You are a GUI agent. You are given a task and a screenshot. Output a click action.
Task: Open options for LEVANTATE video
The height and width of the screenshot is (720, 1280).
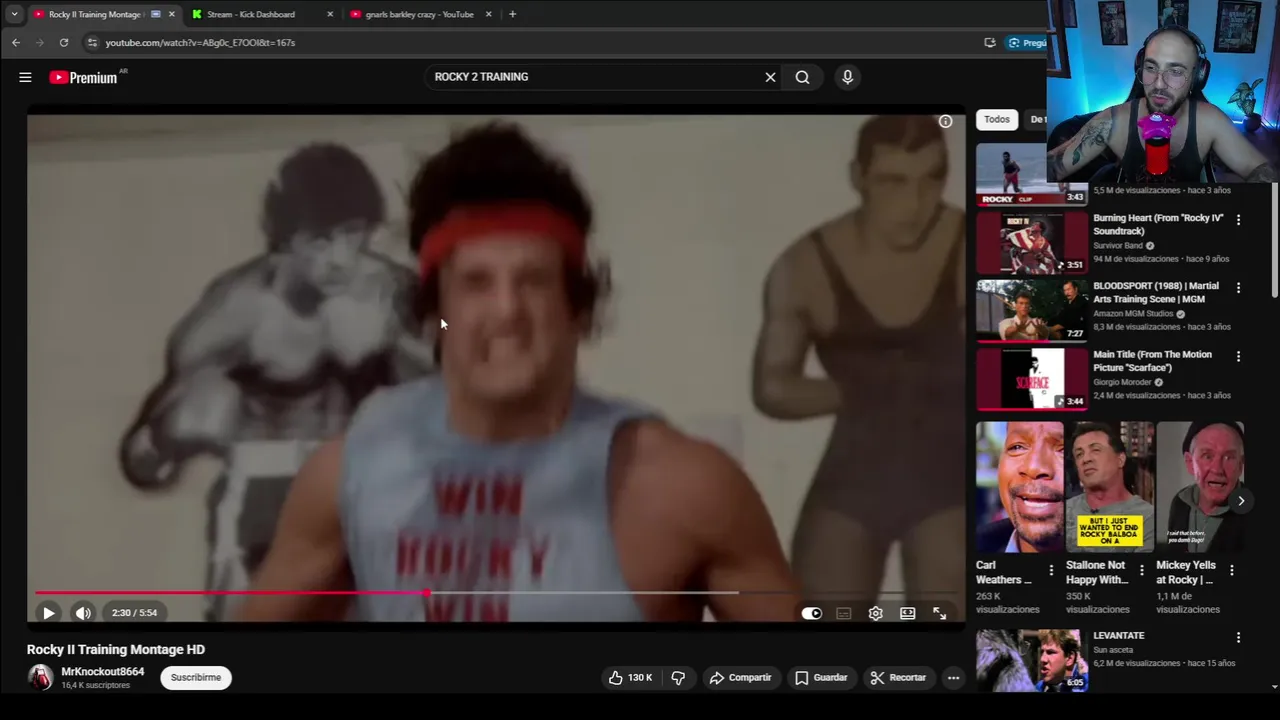[1238, 638]
